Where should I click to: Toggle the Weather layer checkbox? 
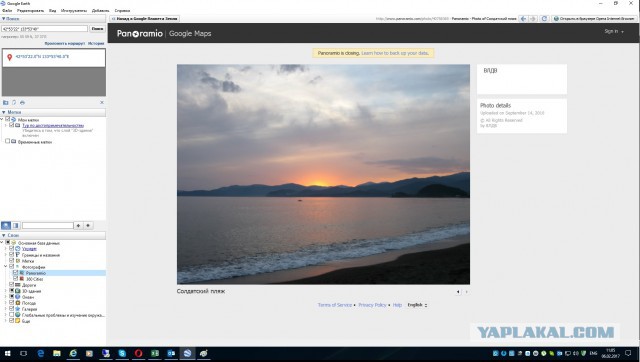pyautogui.click(x=11, y=303)
